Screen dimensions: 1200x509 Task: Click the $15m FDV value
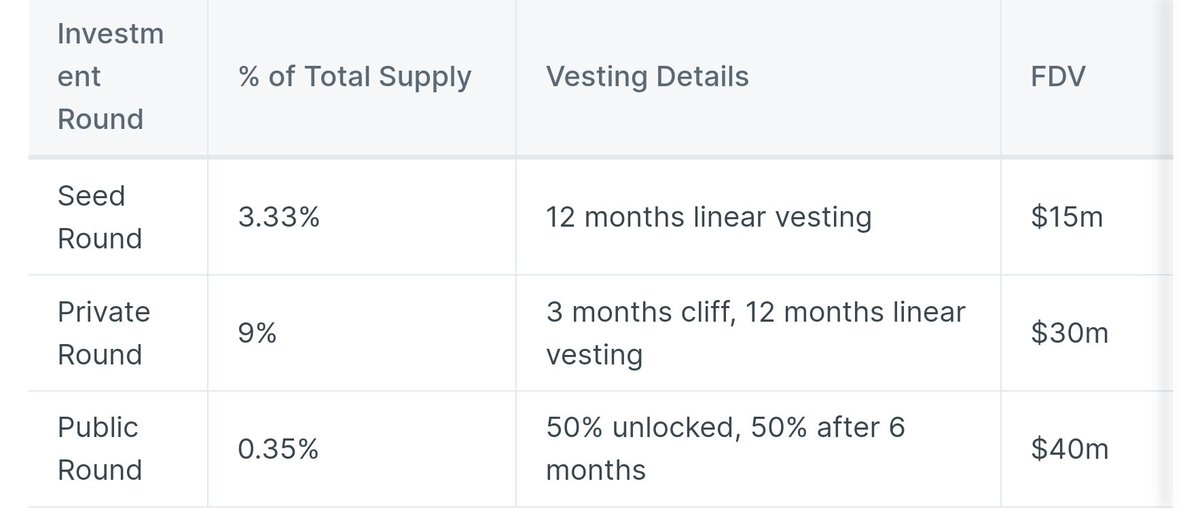1067,217
